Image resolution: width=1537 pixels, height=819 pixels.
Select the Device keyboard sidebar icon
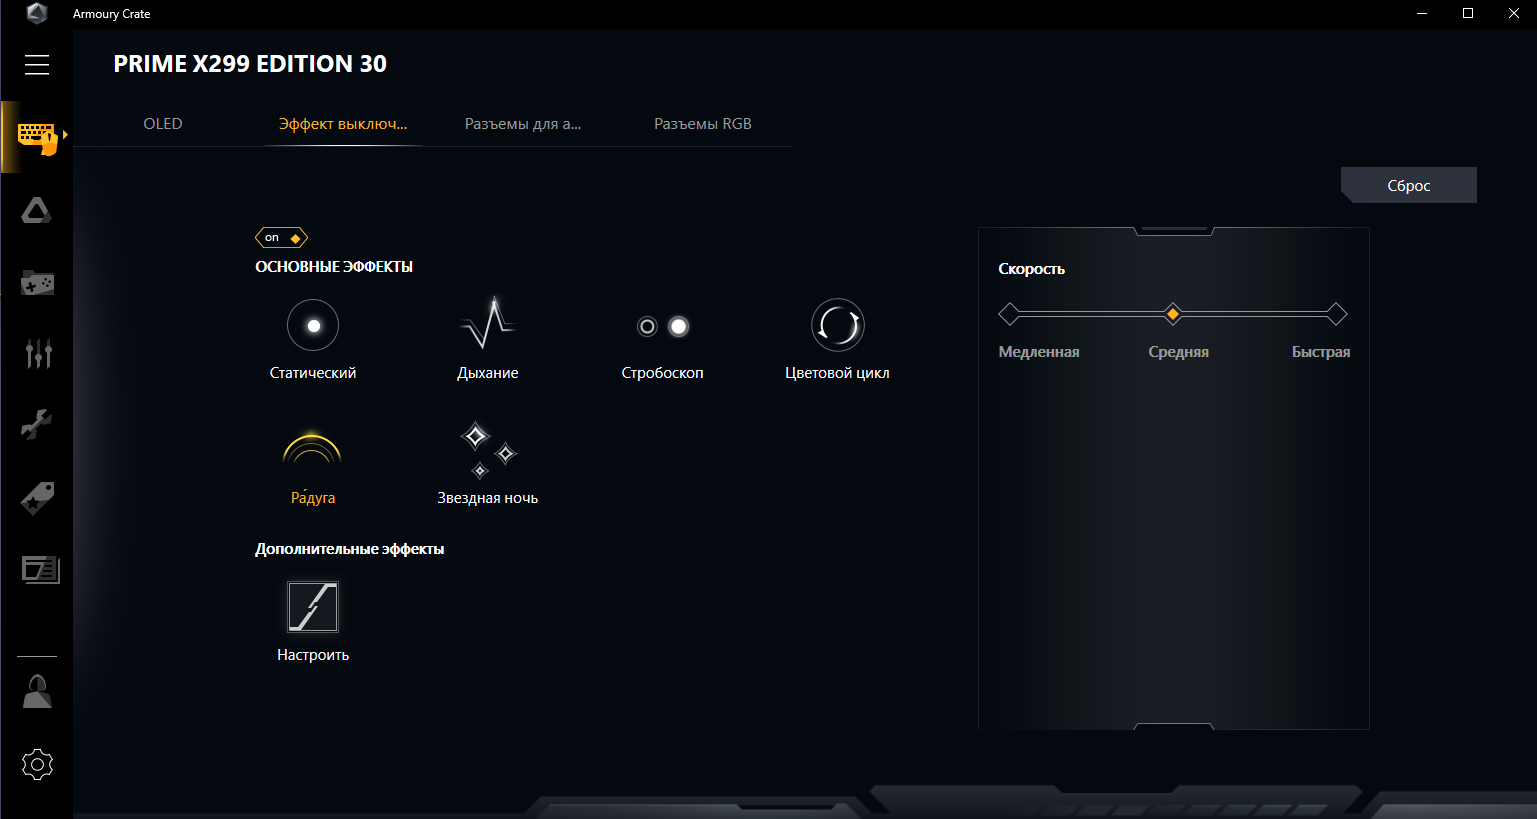[x=37, y=138]
